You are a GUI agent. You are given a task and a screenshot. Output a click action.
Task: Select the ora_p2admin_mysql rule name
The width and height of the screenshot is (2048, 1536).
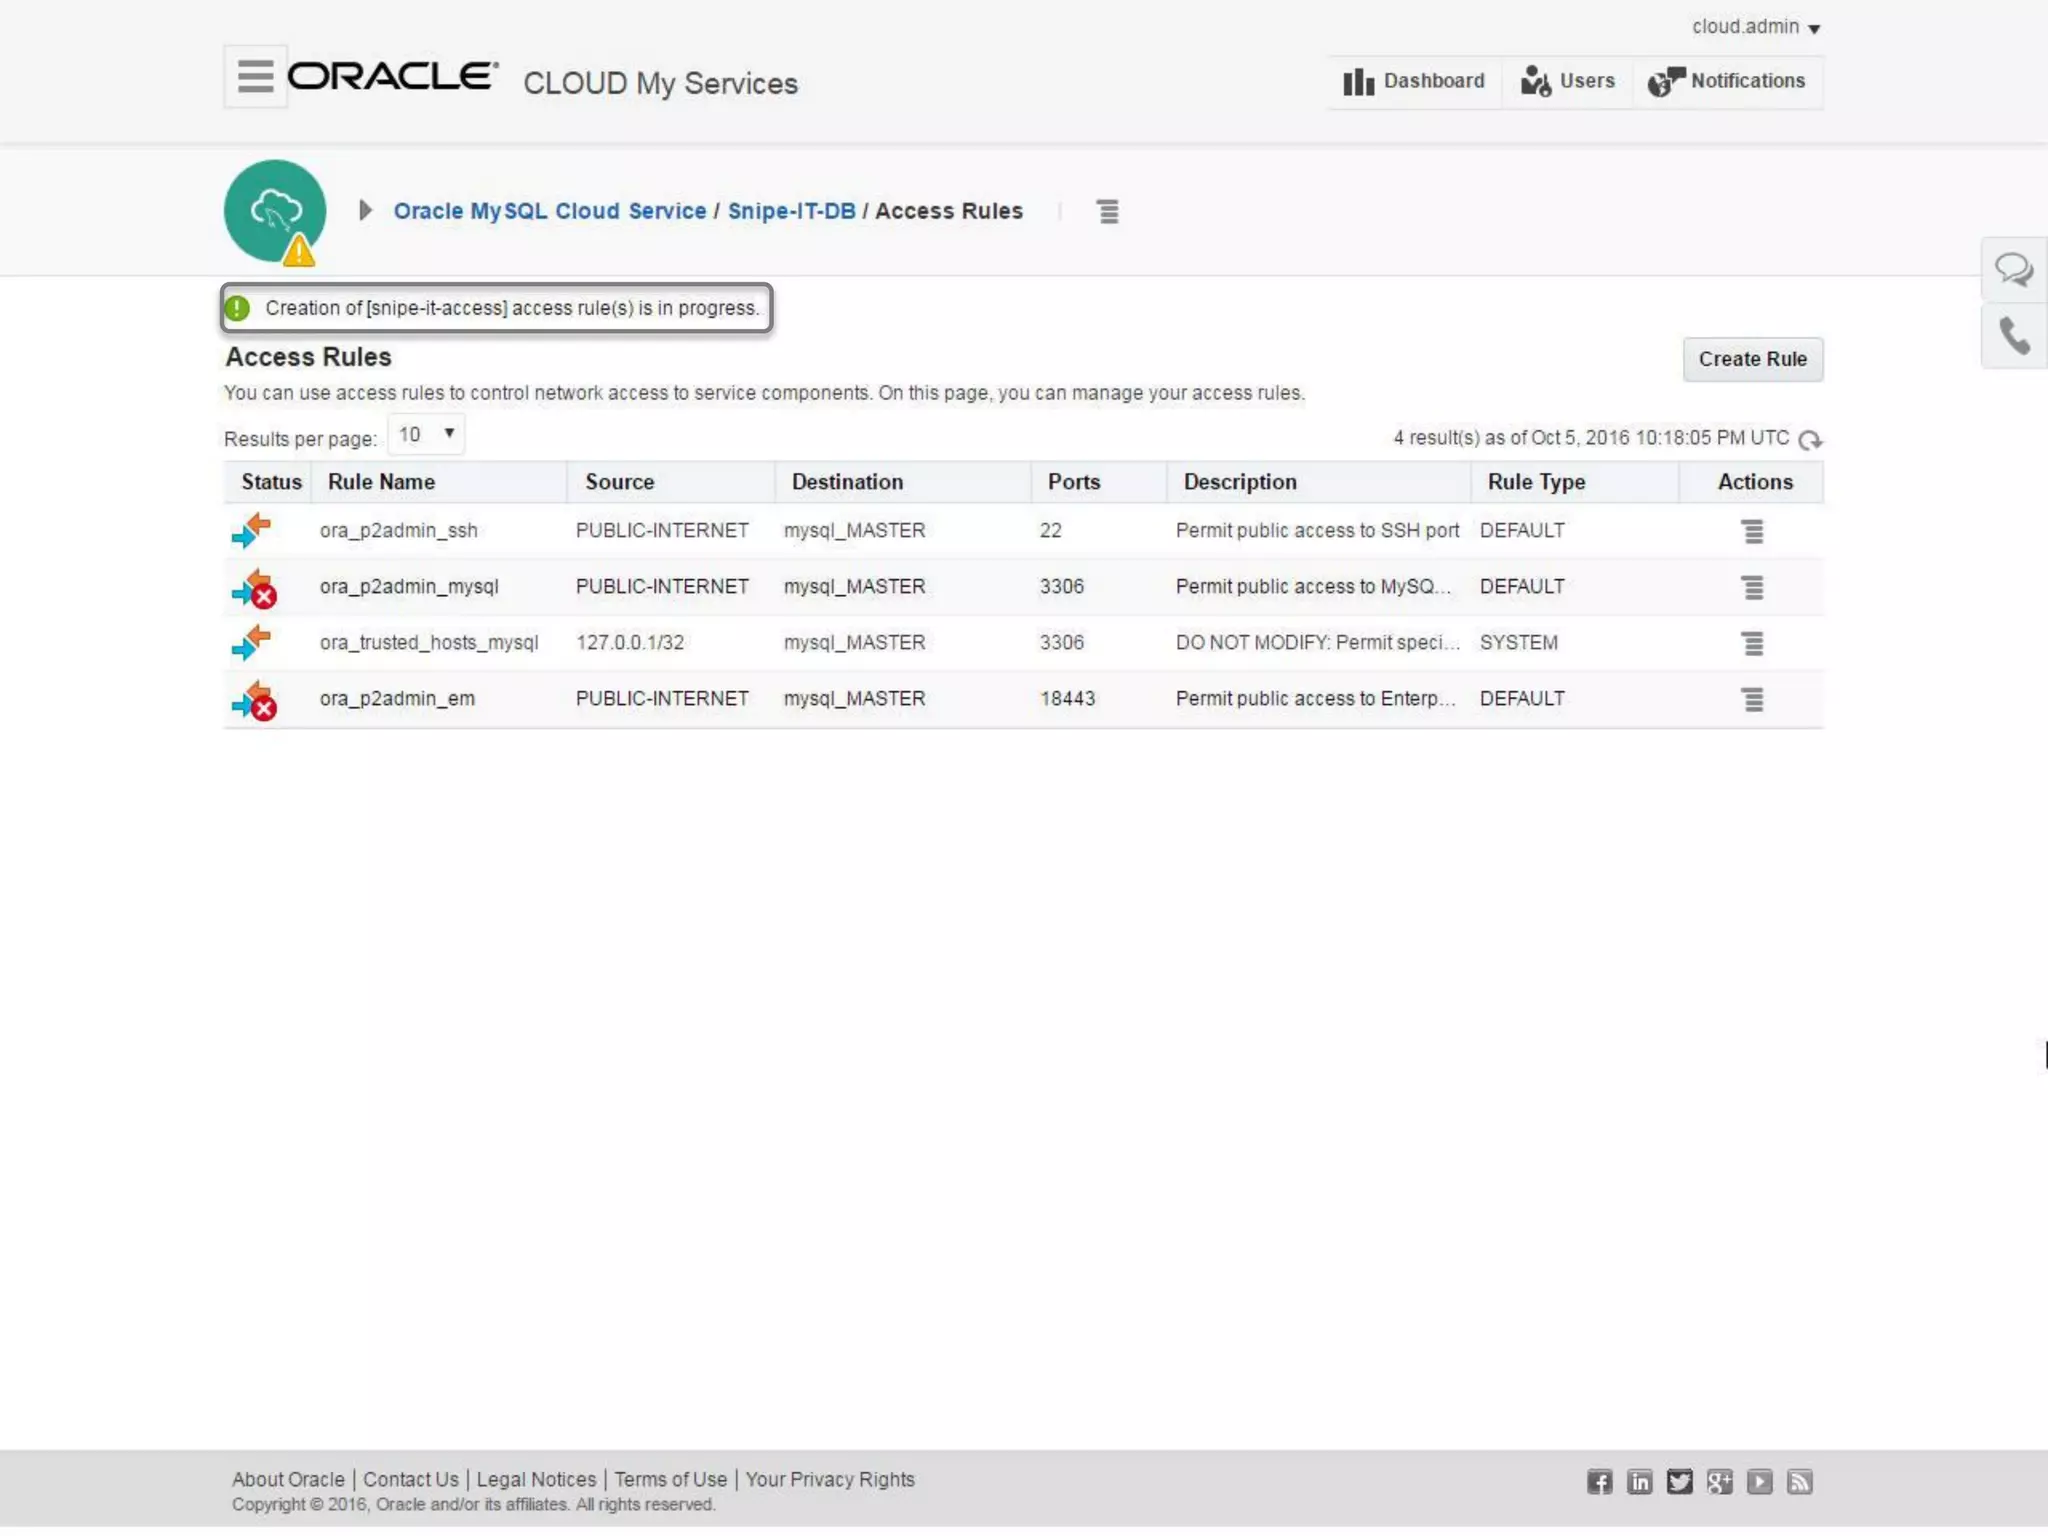[x=409, y=587]
